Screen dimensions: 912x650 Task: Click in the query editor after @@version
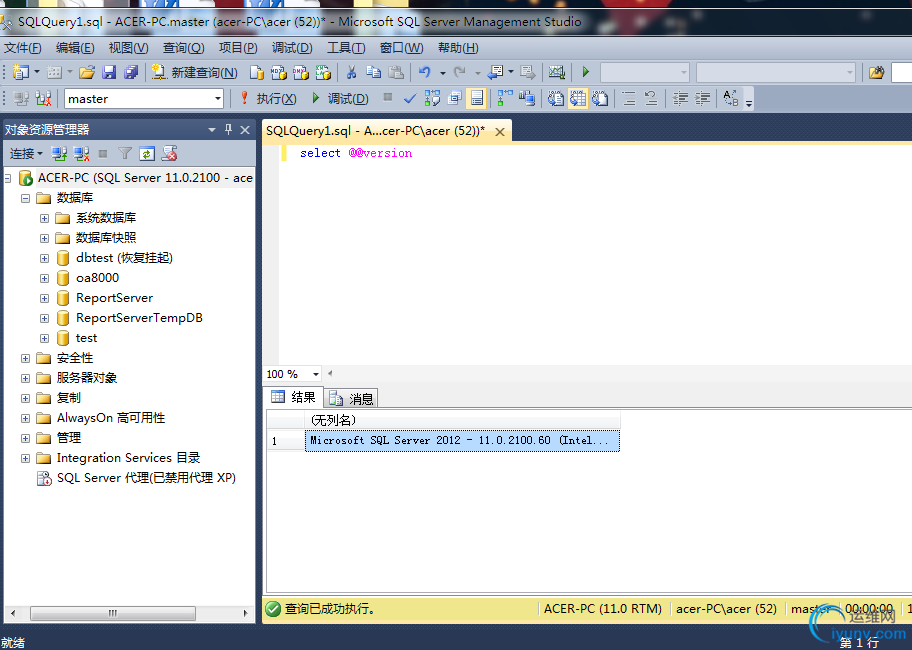tap(415, 153)
